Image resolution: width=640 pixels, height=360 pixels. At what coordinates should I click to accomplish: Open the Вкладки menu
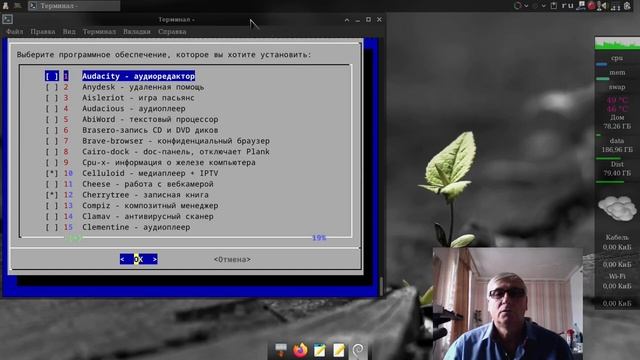tap(137, 31)
